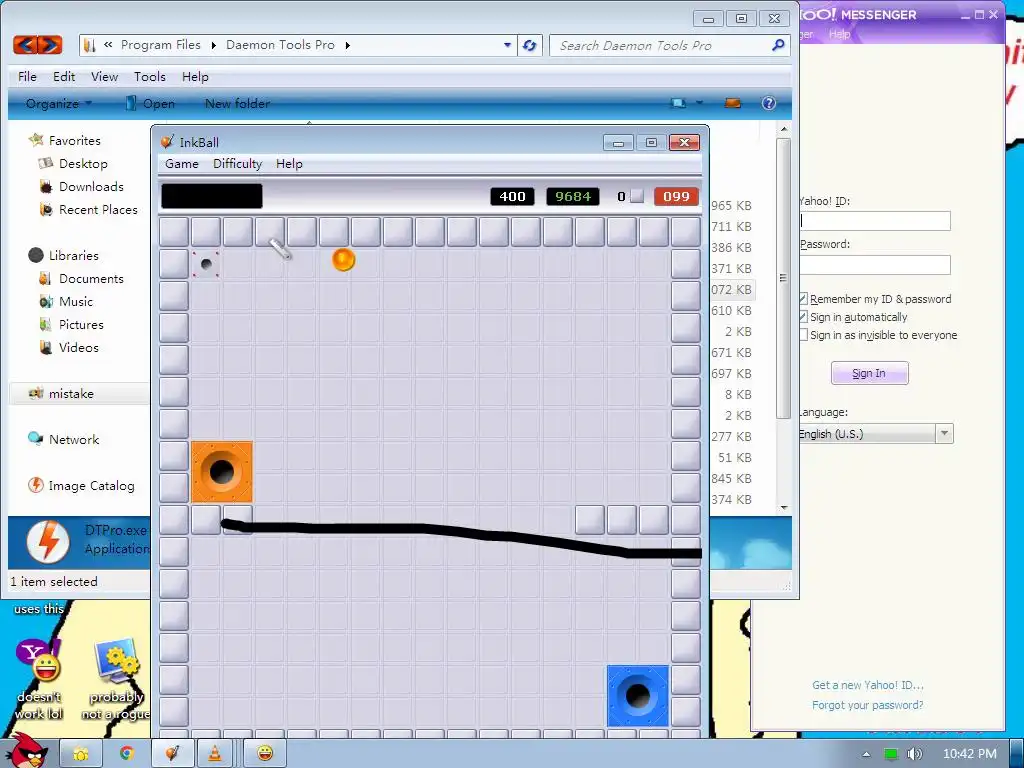The width and height of the screenshot is (1024, 768).
Task: Click Yahoo Messenger smiley taskbar icon
Action: pos(264,753)
